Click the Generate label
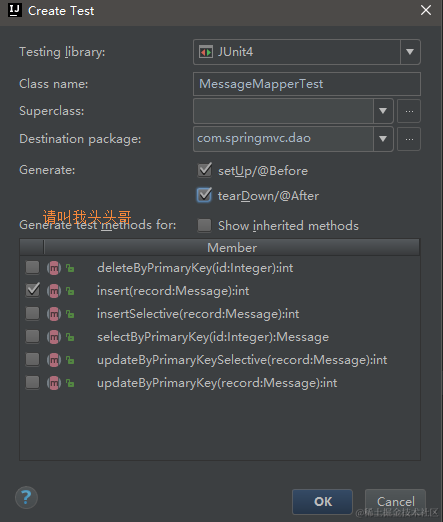 (47, 170)
